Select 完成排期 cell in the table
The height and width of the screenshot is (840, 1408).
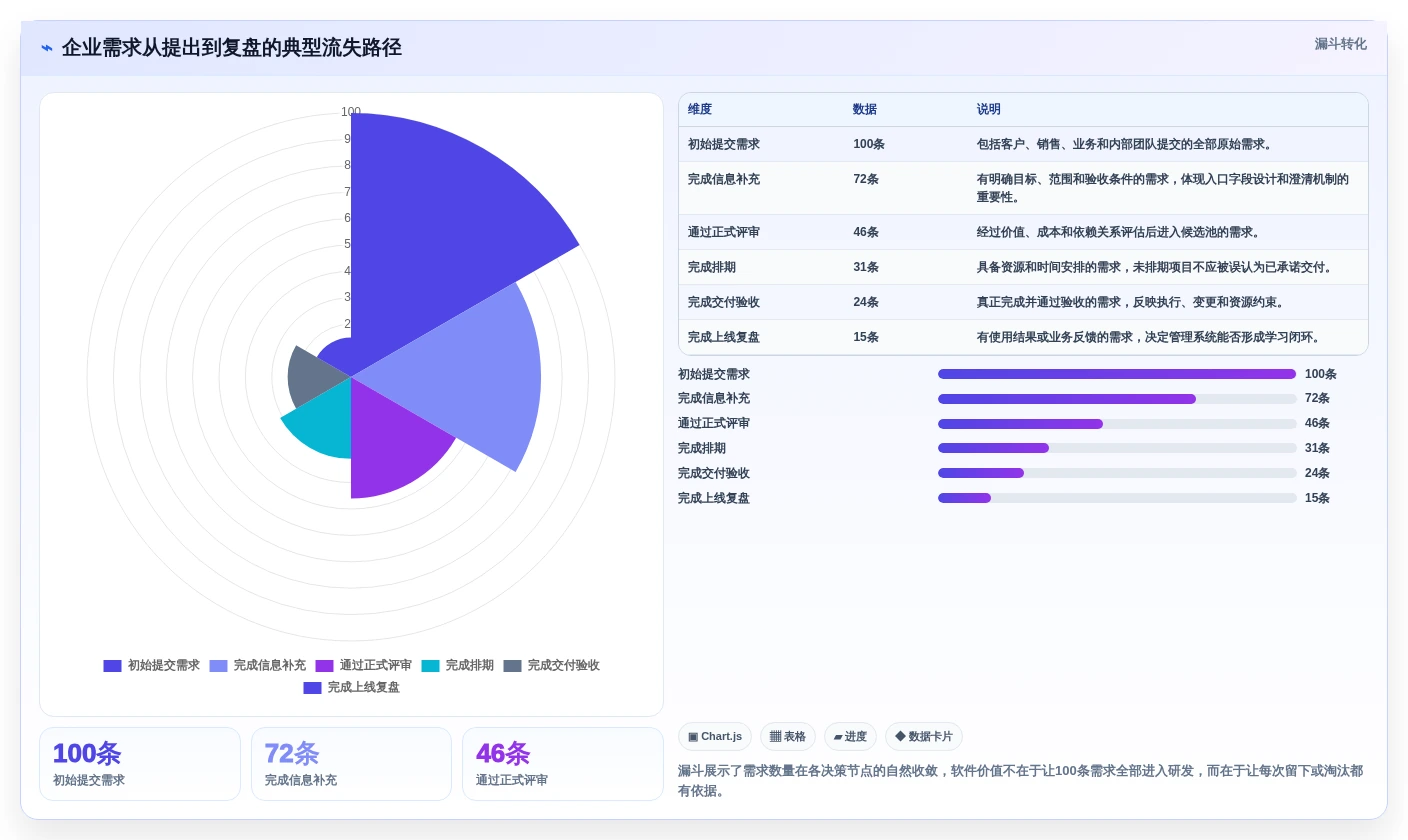click(x=712, y=268)
